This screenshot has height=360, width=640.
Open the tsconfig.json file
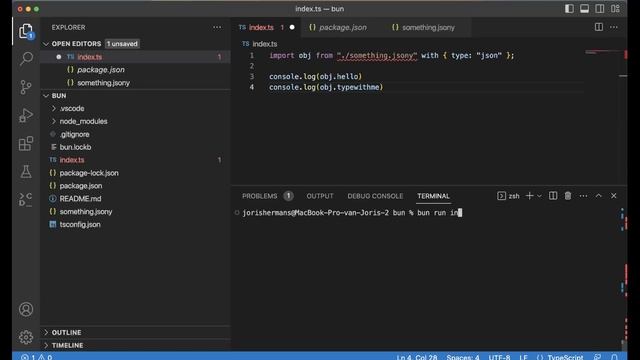point(136,224)
